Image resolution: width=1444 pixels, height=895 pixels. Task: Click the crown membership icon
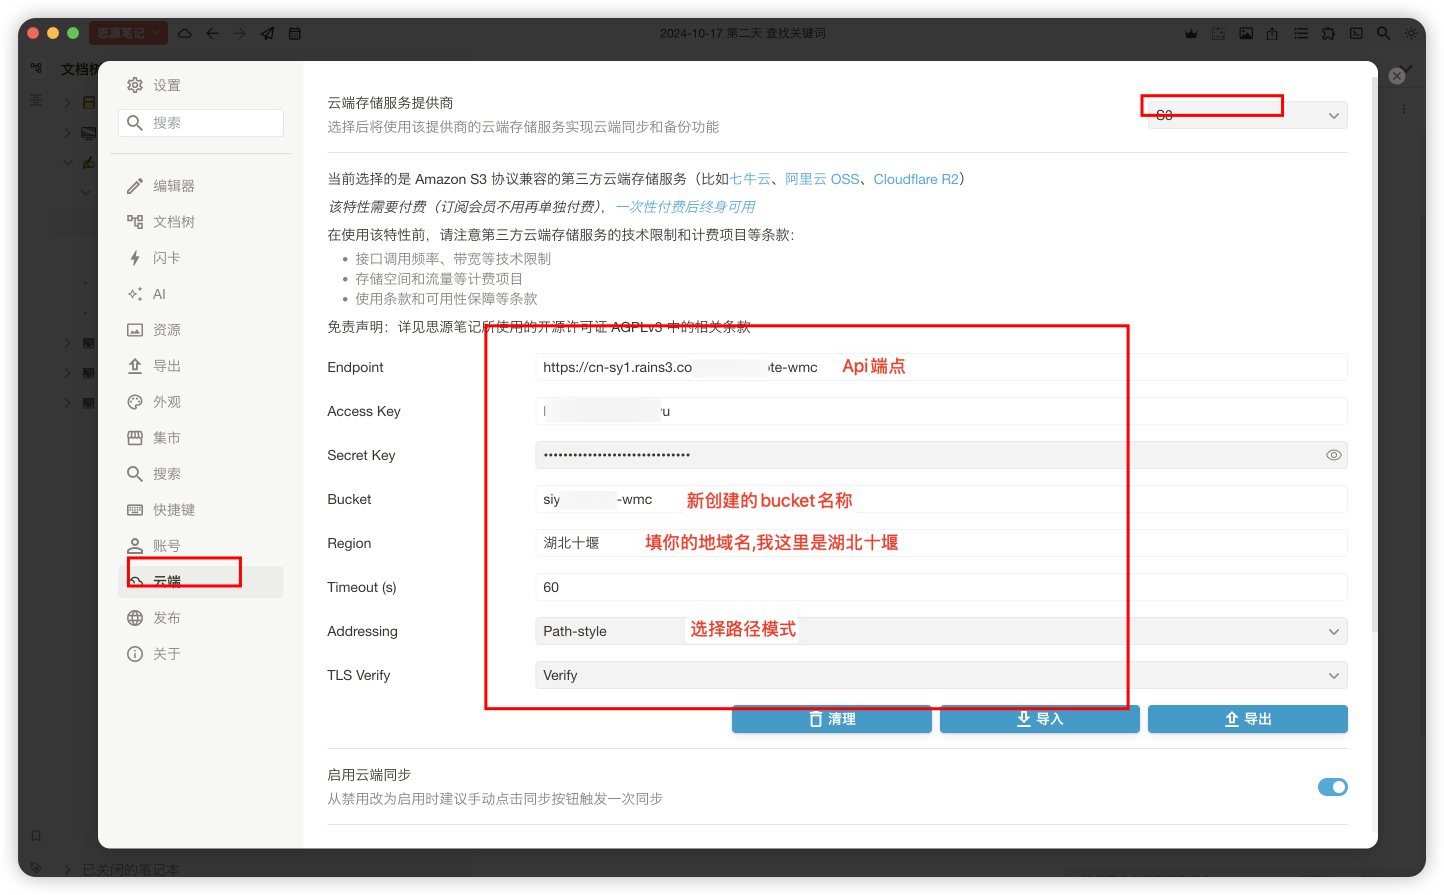tap(1191, 33)
